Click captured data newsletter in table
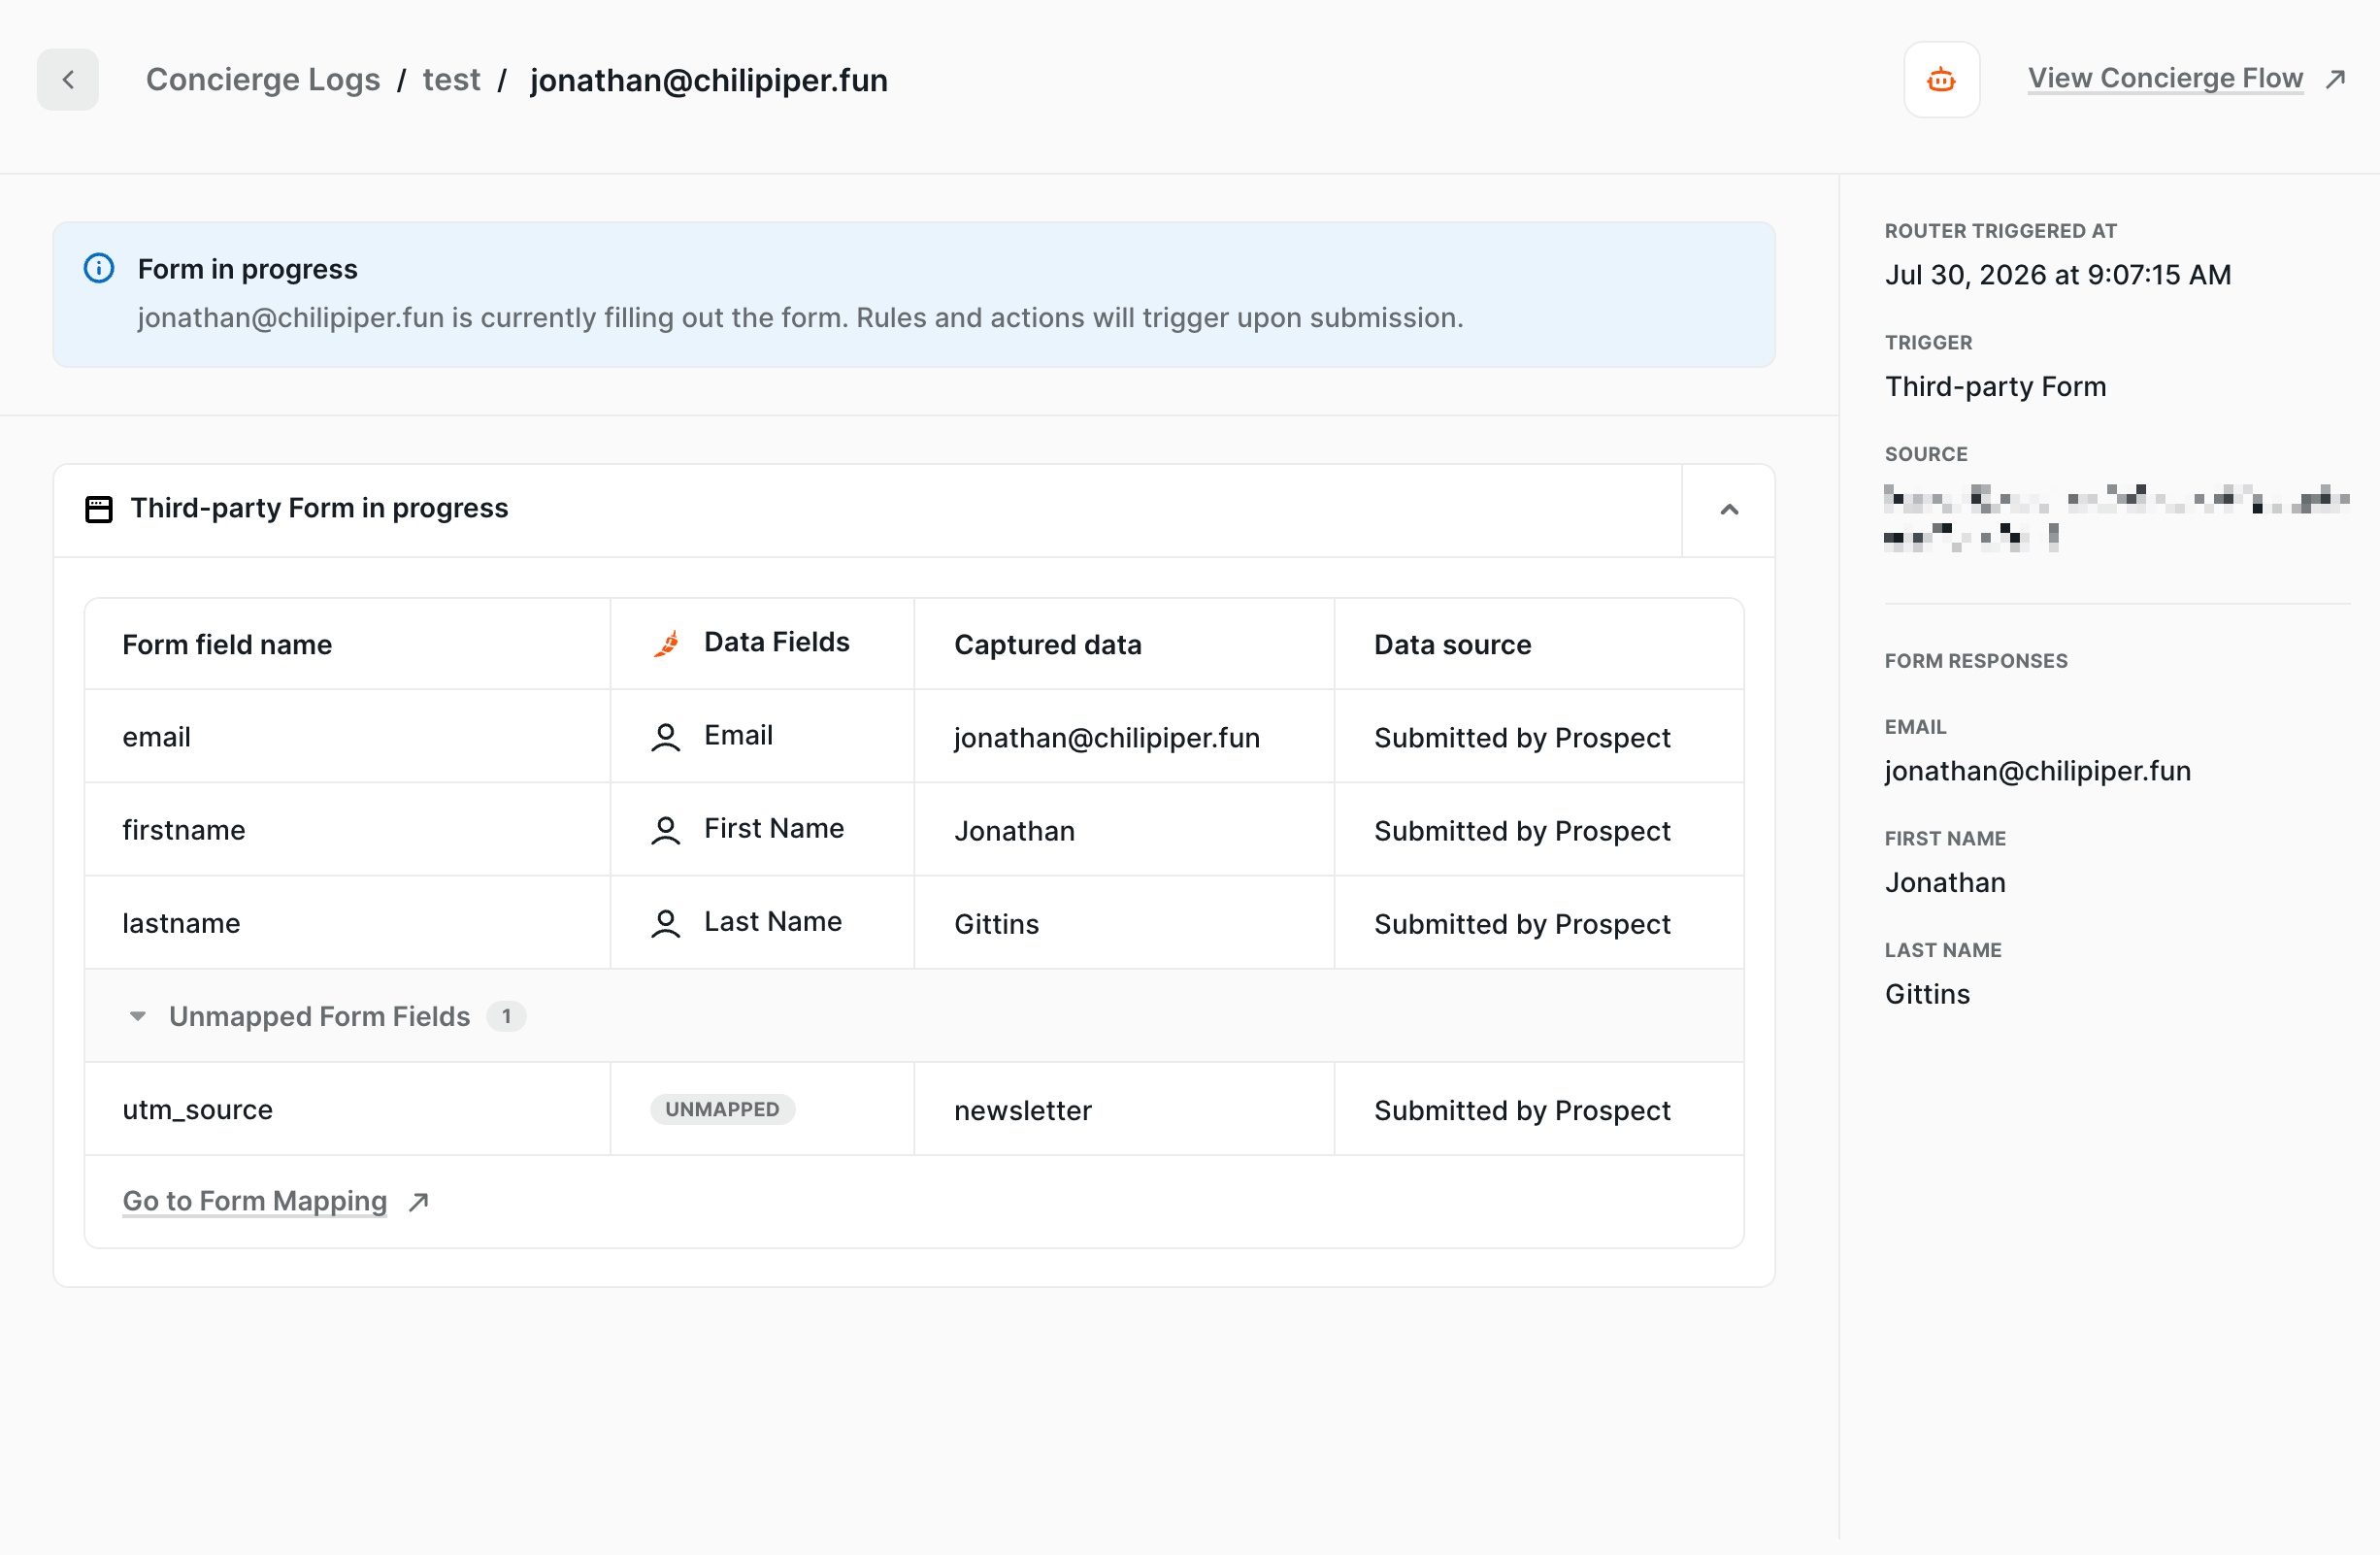The image size is (2380, 1555). (1022, 1110)
